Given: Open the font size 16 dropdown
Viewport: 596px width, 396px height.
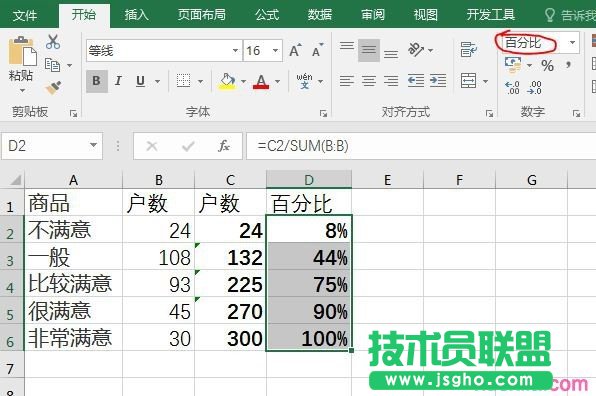Looking at the screenshot, I should click(275, 50).
